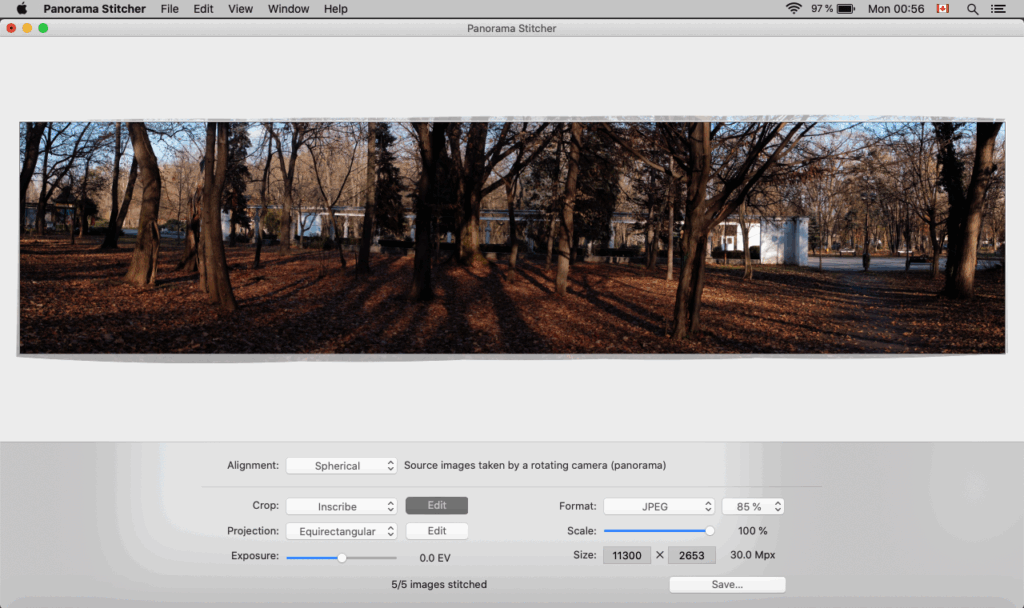Open the Projection dropdown showing Equirectangular

(341, 530)
